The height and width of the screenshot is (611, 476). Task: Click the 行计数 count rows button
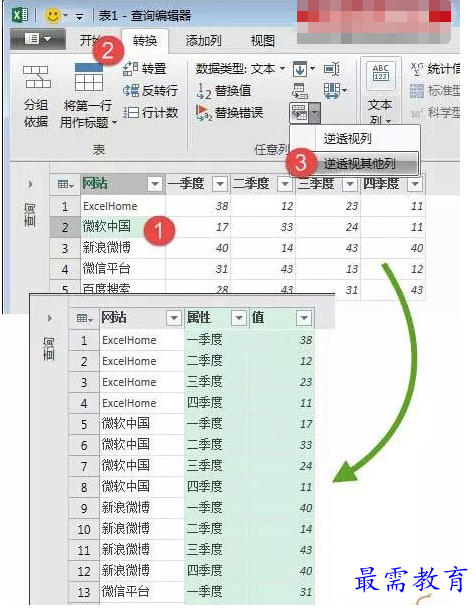point(150,113)
